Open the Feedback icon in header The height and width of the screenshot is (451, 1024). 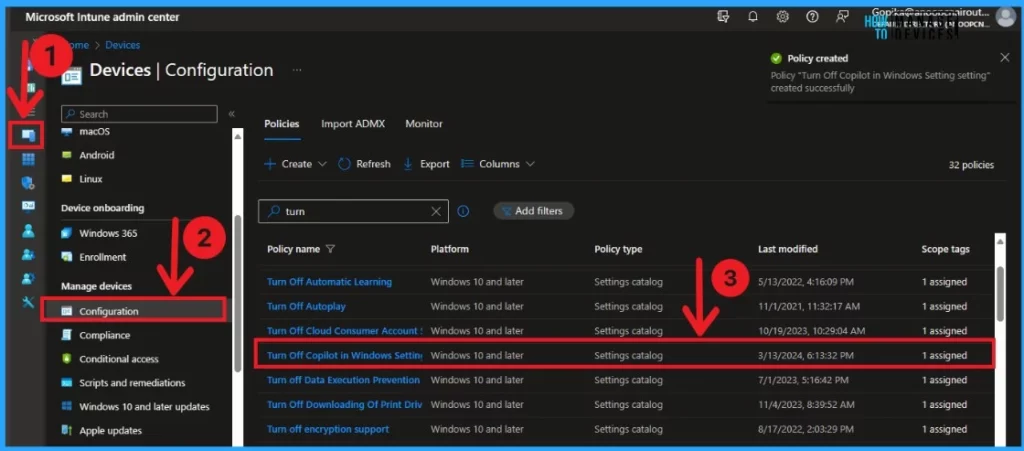point(842,17)
